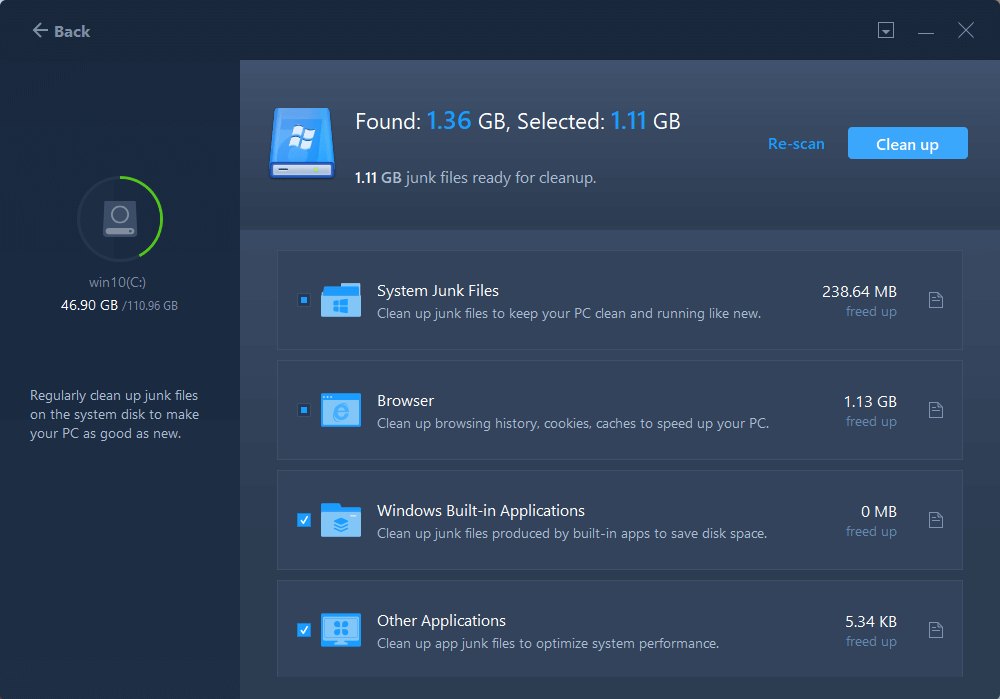Click the win10(C:) disk usage ring
1000x699 pixels.
[120, 217]
